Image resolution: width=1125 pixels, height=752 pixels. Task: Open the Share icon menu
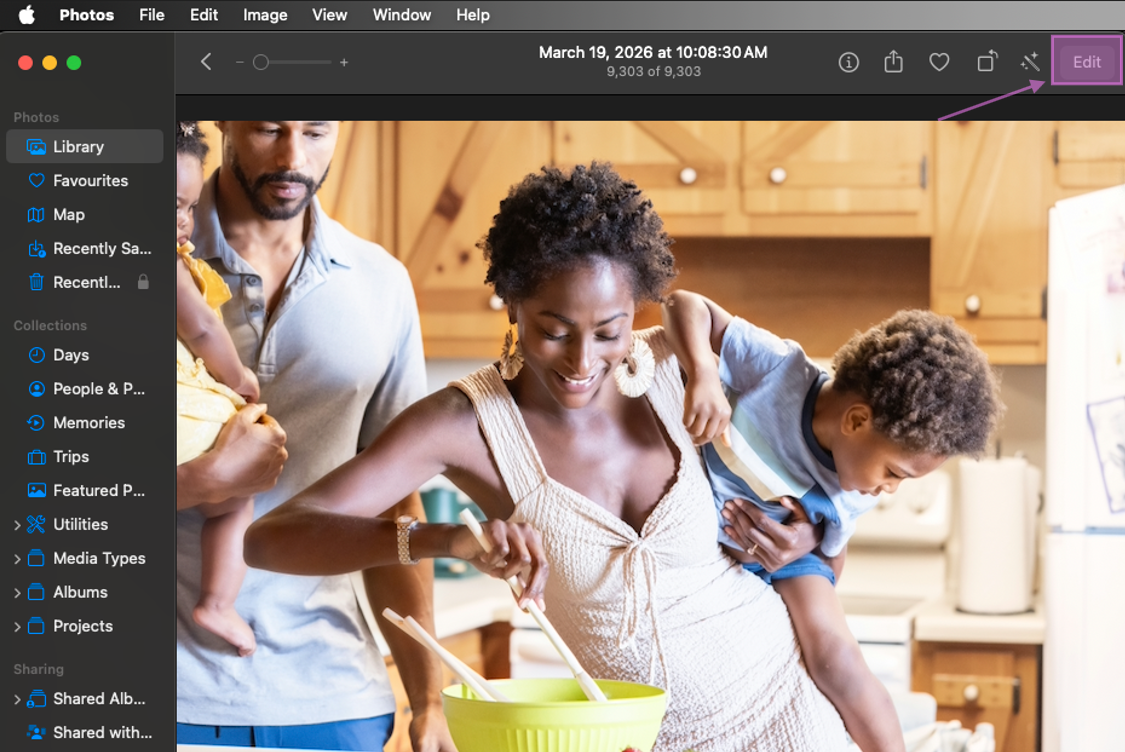click(x=893, y=62)
